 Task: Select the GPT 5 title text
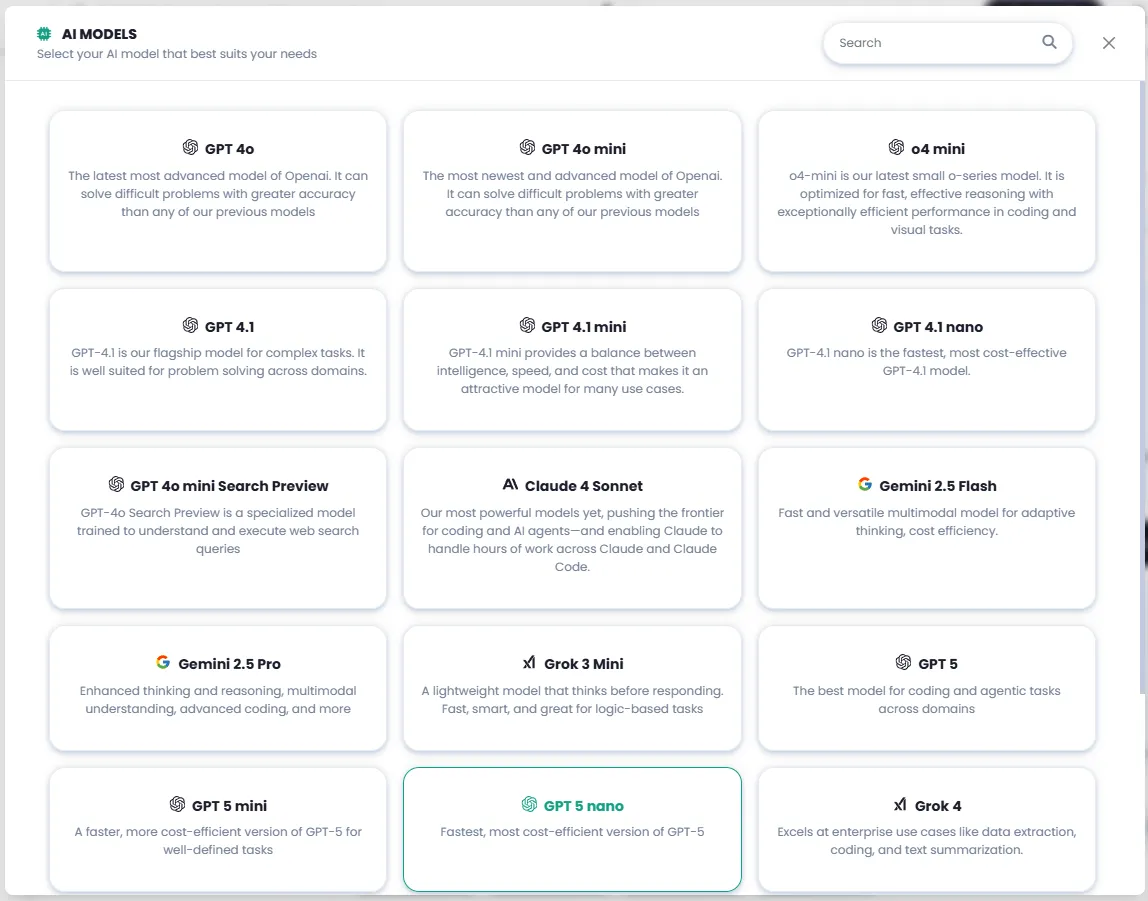[x=938, y=664]
